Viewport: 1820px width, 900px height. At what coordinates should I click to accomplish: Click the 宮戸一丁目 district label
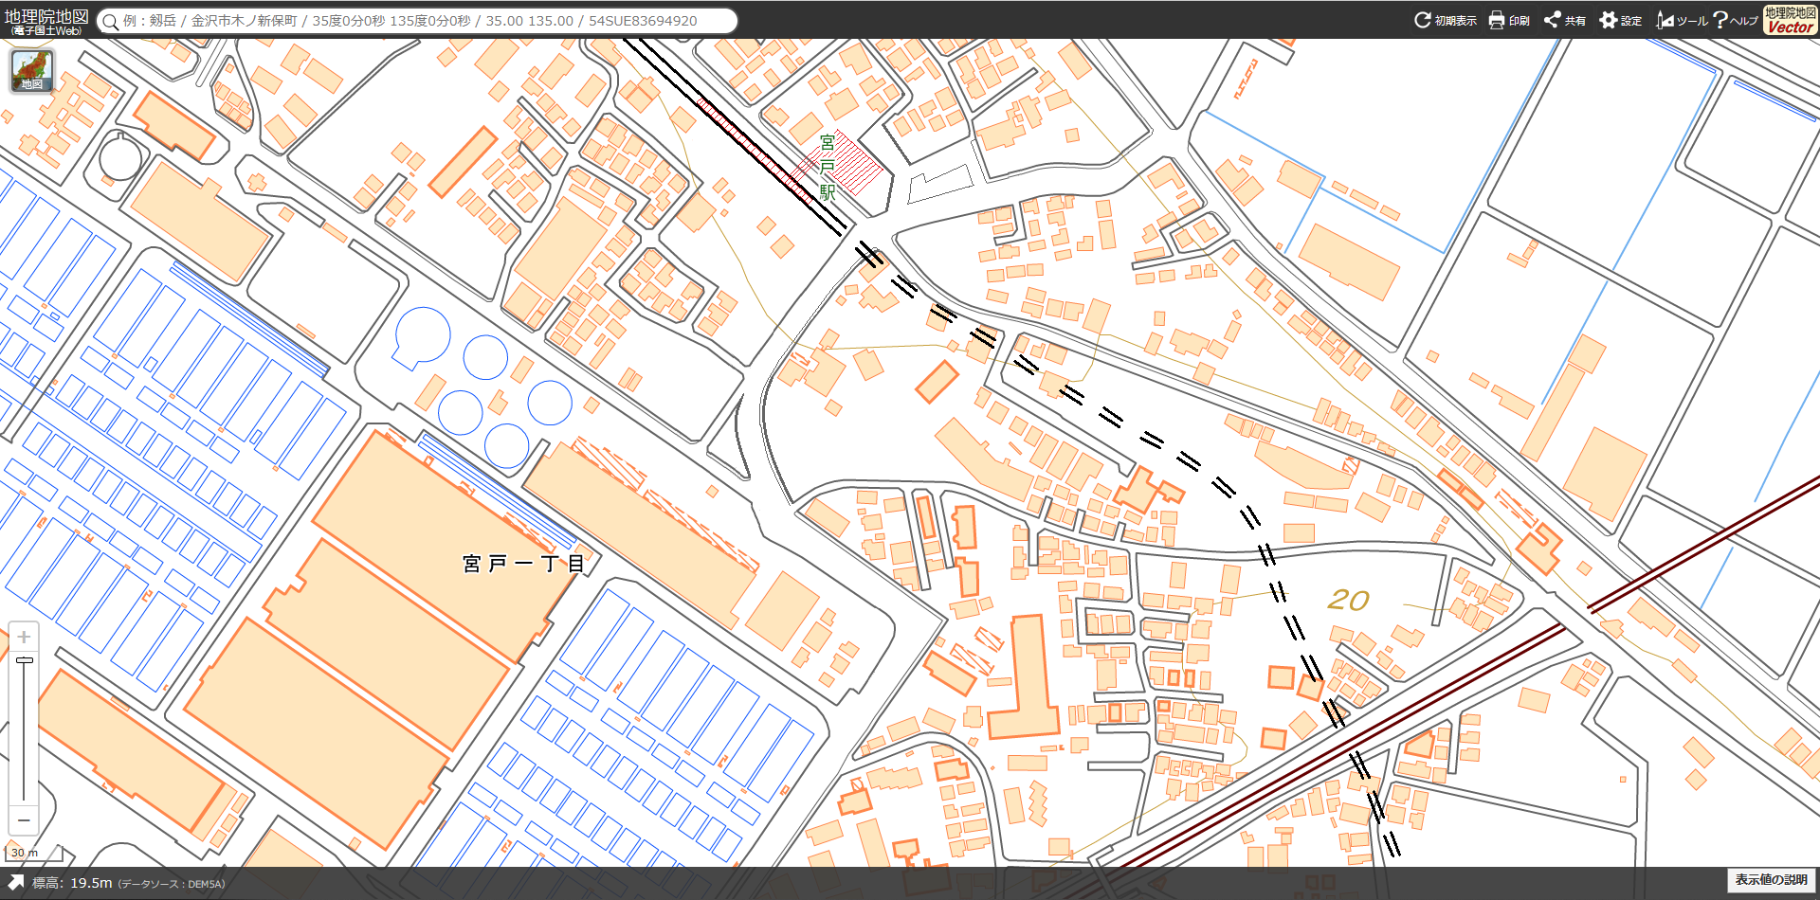(523, 564)
